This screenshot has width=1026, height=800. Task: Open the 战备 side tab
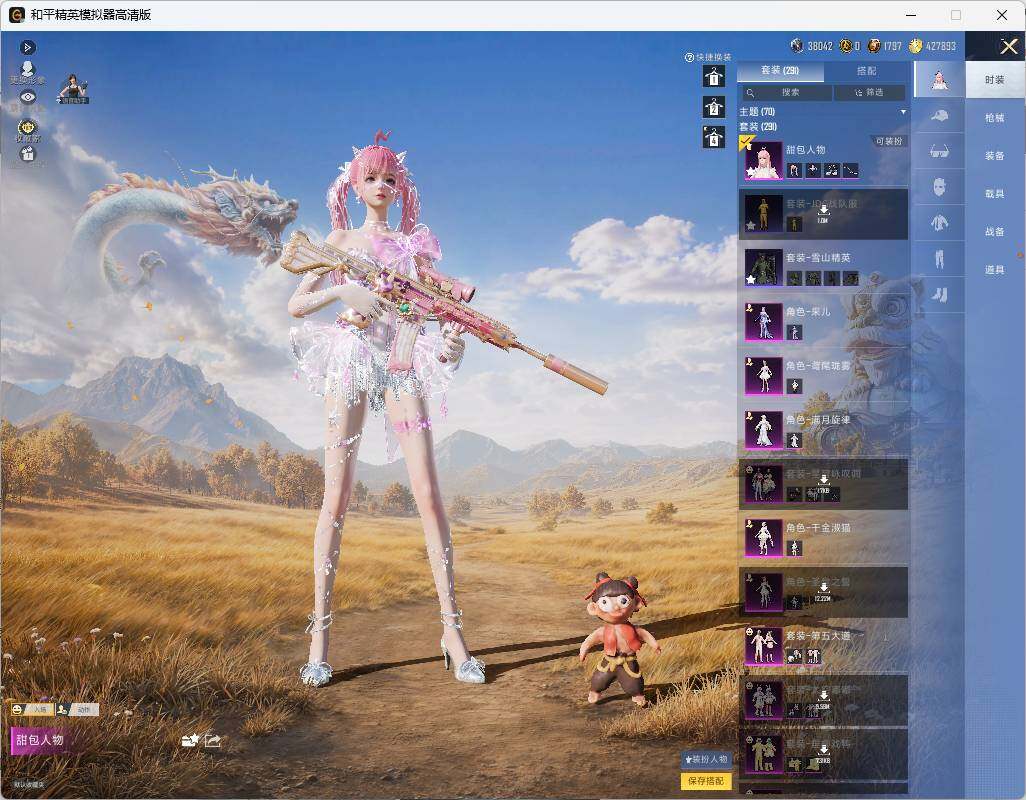[x=995, y=232]
